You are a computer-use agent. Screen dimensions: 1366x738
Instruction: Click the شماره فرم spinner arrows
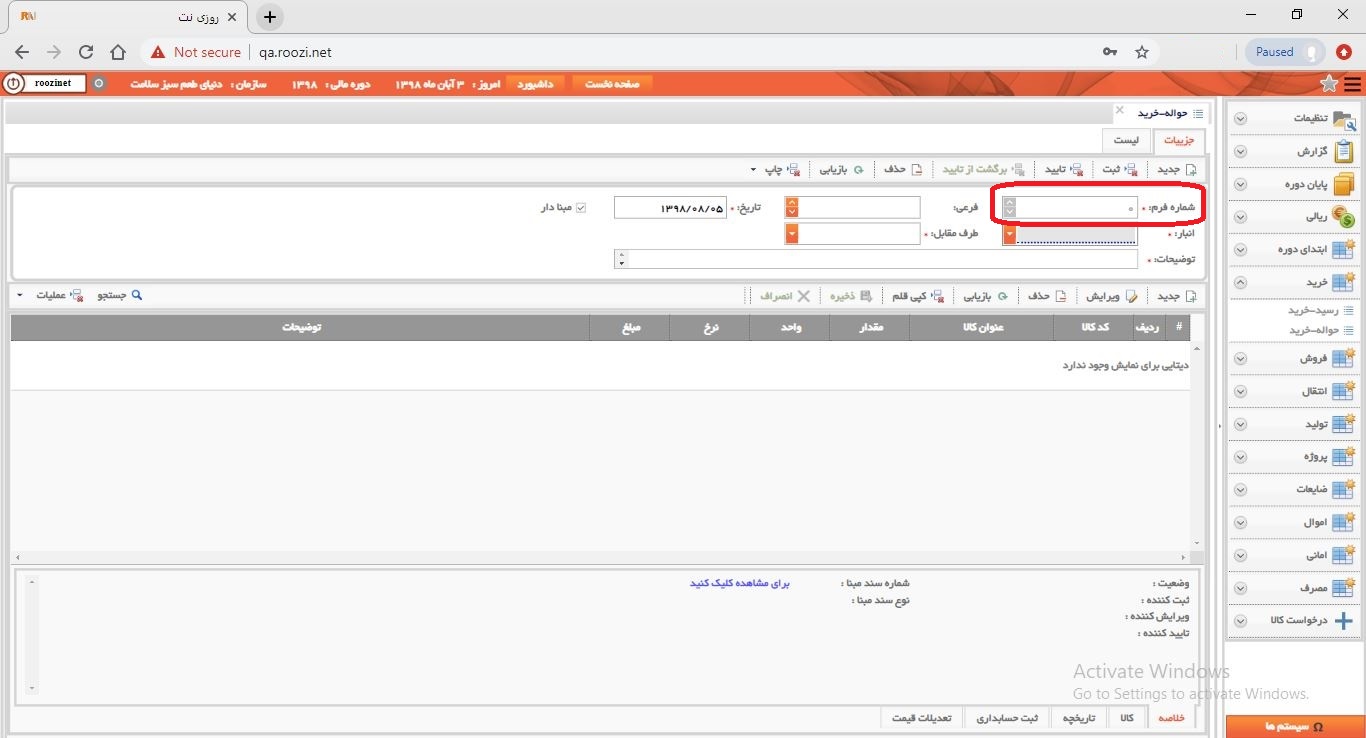[1010, 207]
